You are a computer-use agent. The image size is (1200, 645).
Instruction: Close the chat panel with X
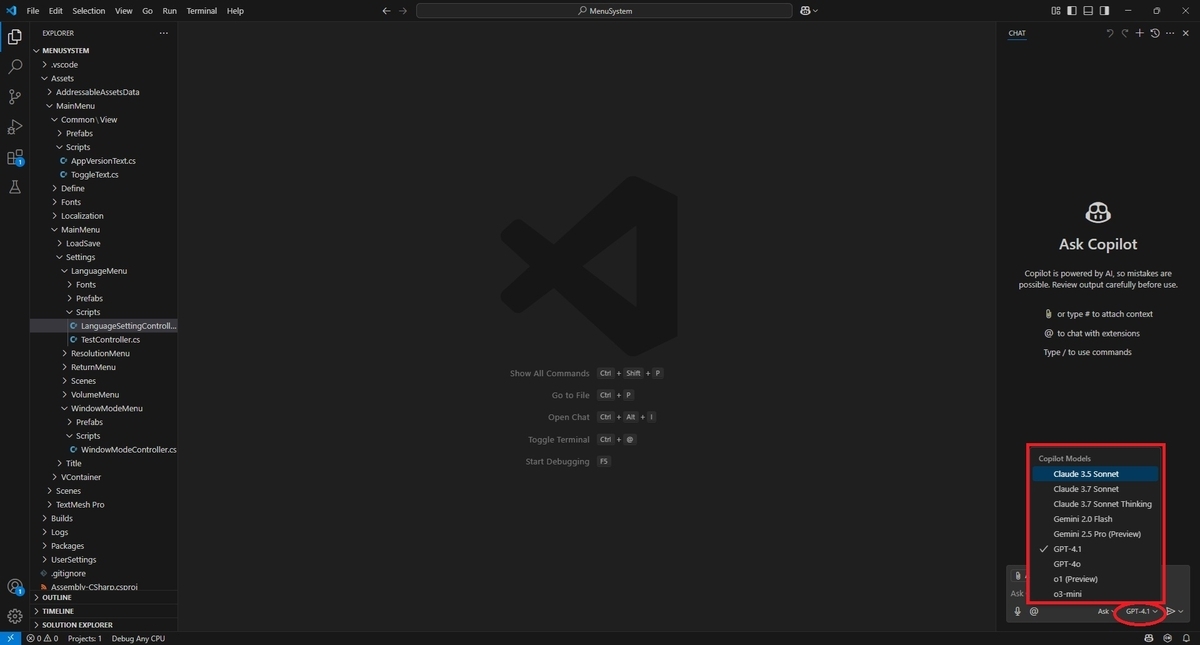1186,33
